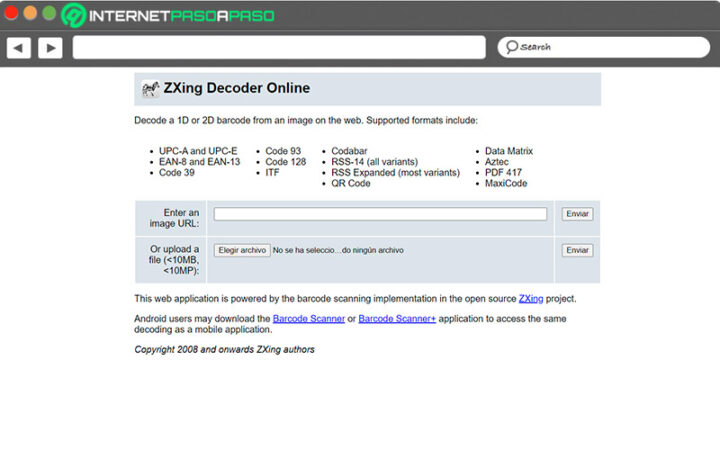Open file picker with Elegir archivo
This screenshot has width=720, height=450.
(x=242, y=250)
